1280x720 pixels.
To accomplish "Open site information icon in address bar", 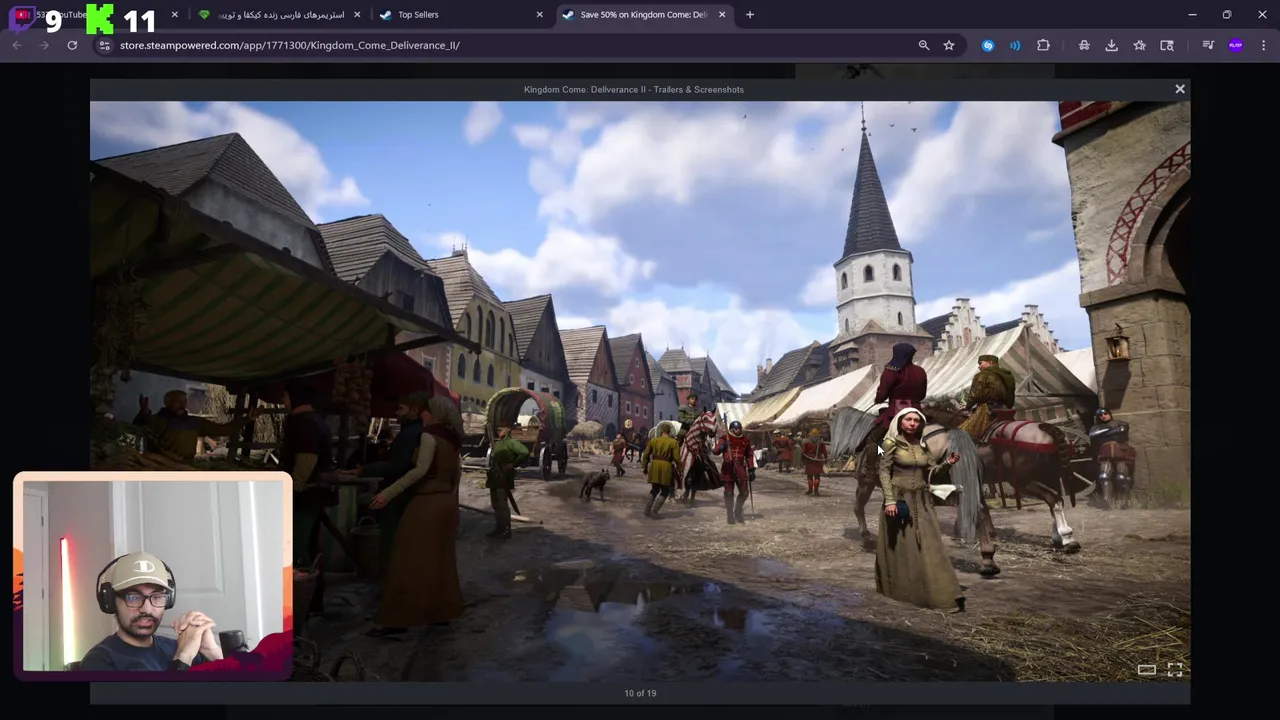I will point(104,45).
